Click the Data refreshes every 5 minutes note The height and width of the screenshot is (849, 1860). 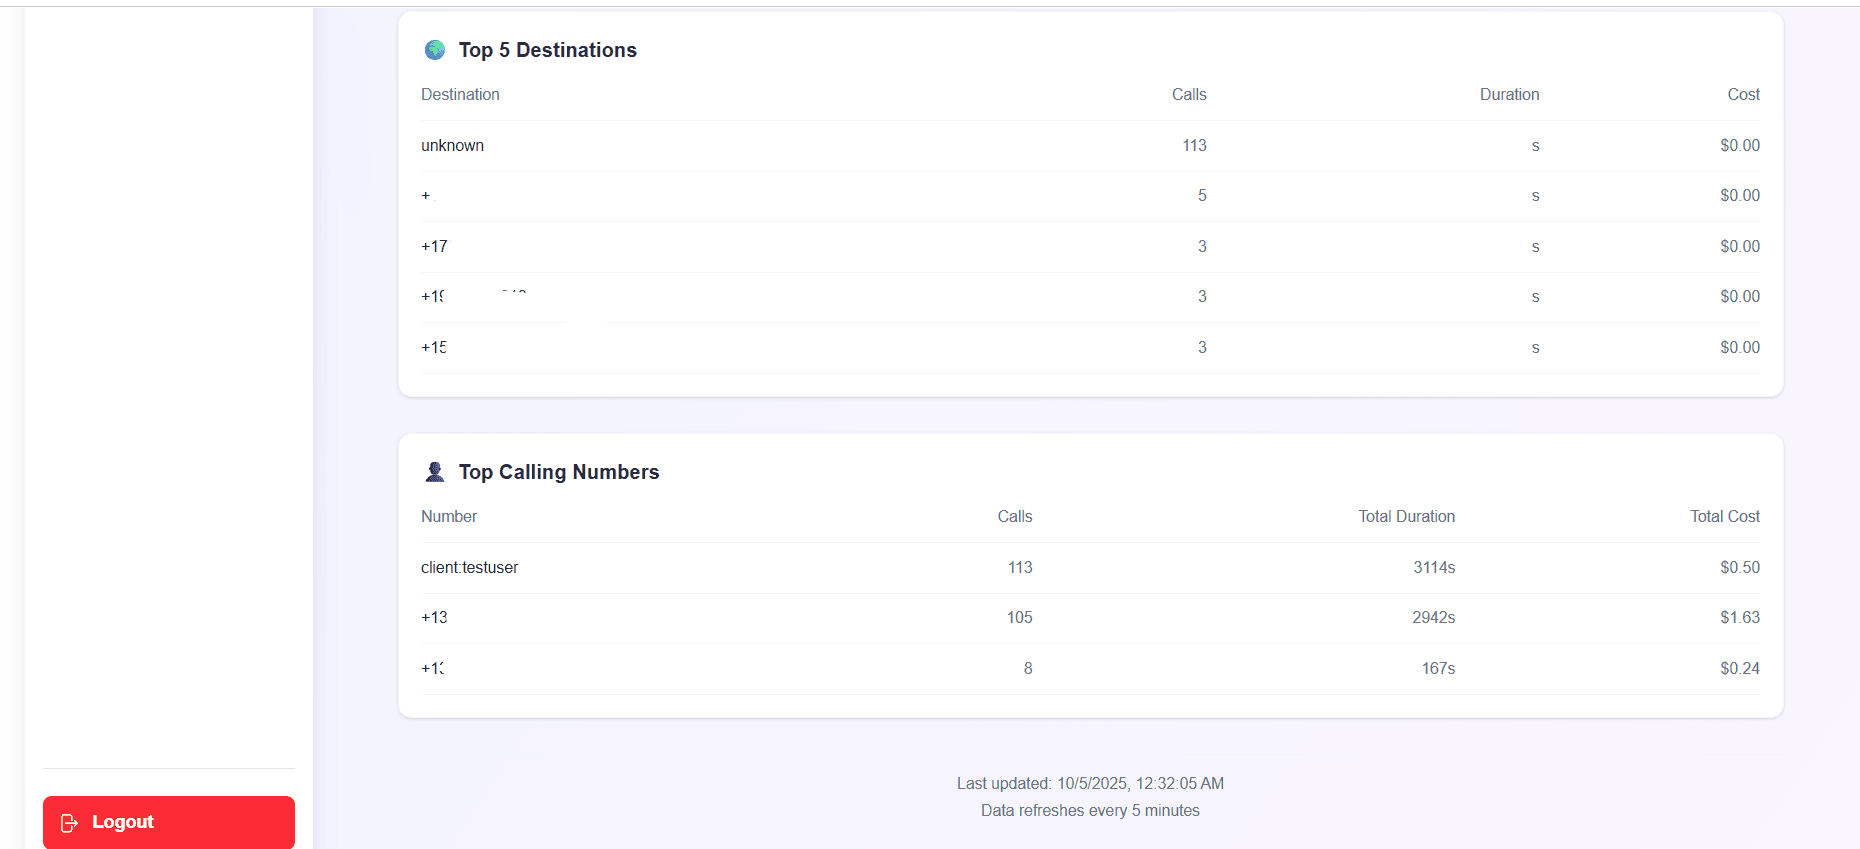tap(1090, 811)
